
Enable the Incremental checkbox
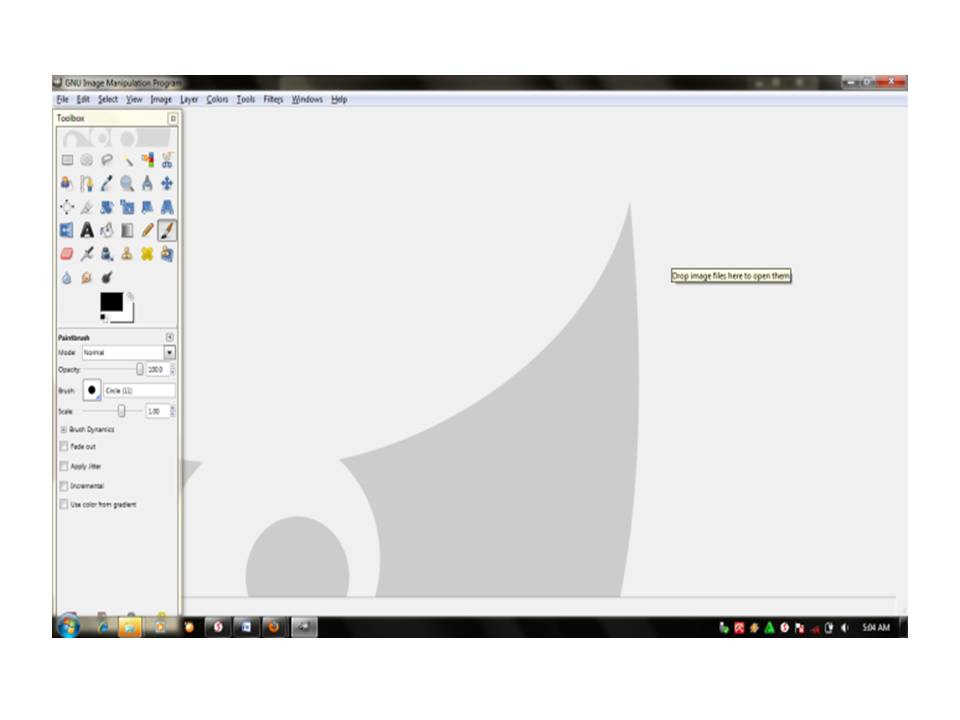[x=64, y=486]
